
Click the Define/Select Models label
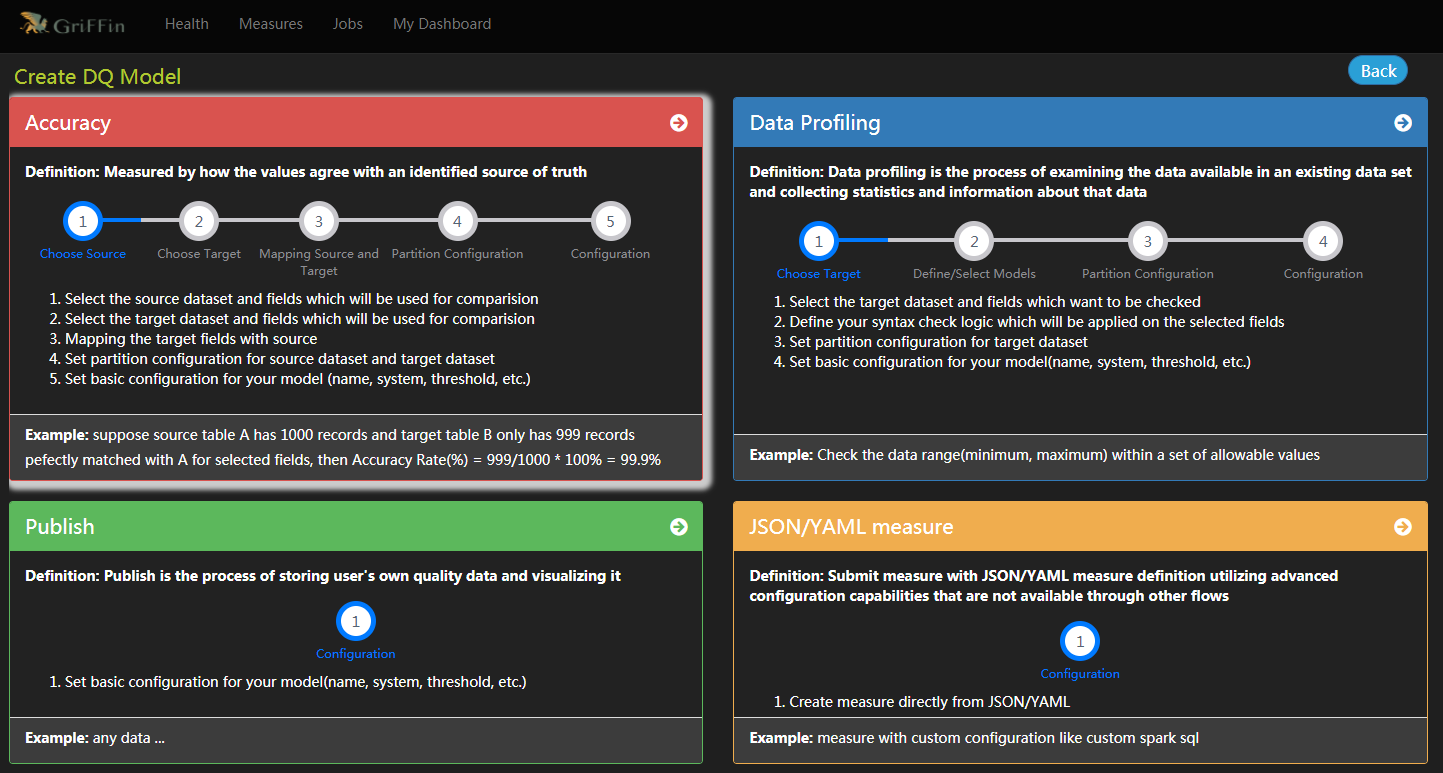[974, 274]
